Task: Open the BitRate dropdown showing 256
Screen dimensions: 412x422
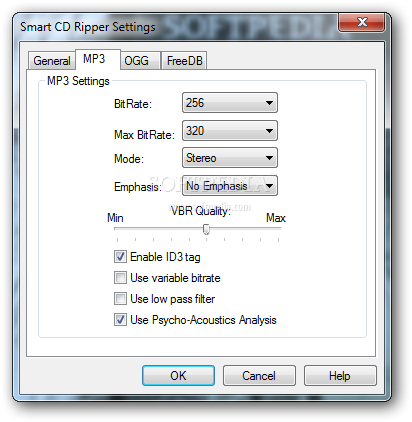Action: 230,103
